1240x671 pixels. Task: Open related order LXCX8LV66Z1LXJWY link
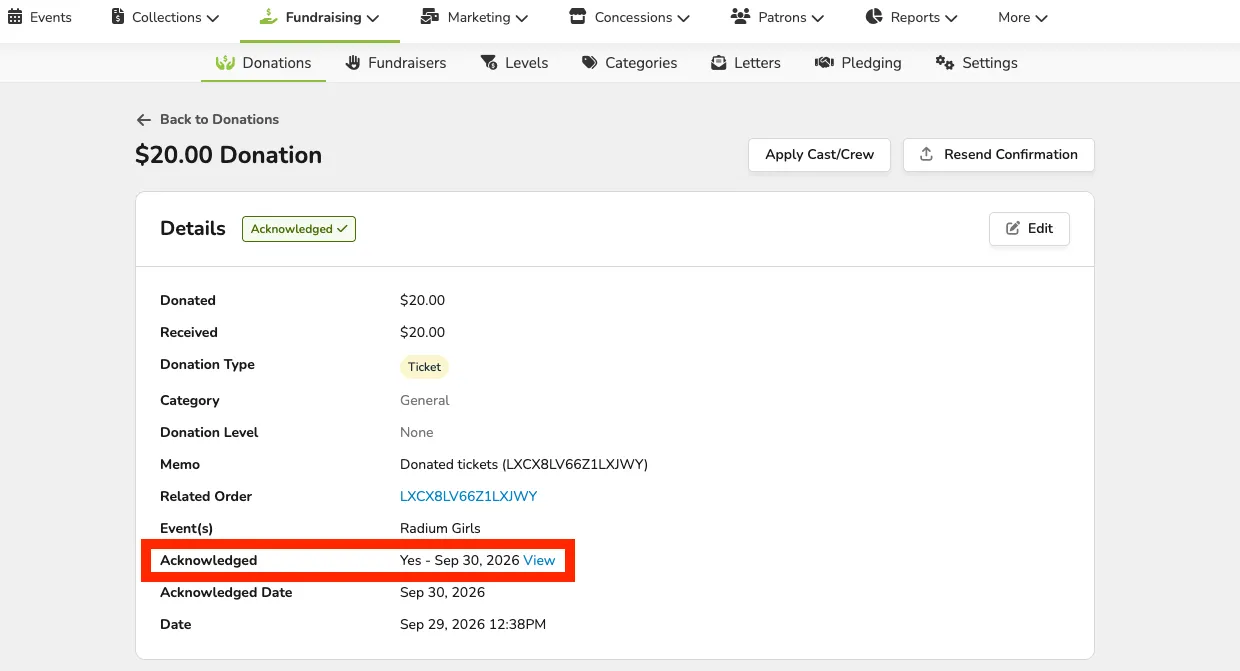(x=469, y=497)
